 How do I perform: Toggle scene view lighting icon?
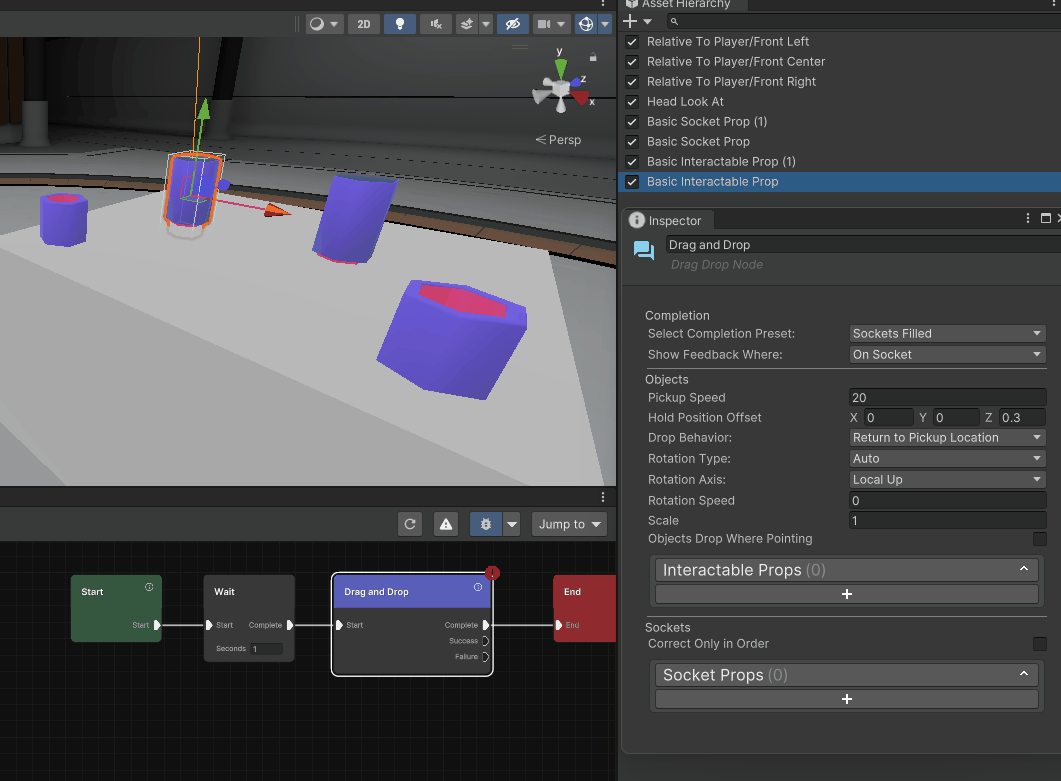coord(399,24)
